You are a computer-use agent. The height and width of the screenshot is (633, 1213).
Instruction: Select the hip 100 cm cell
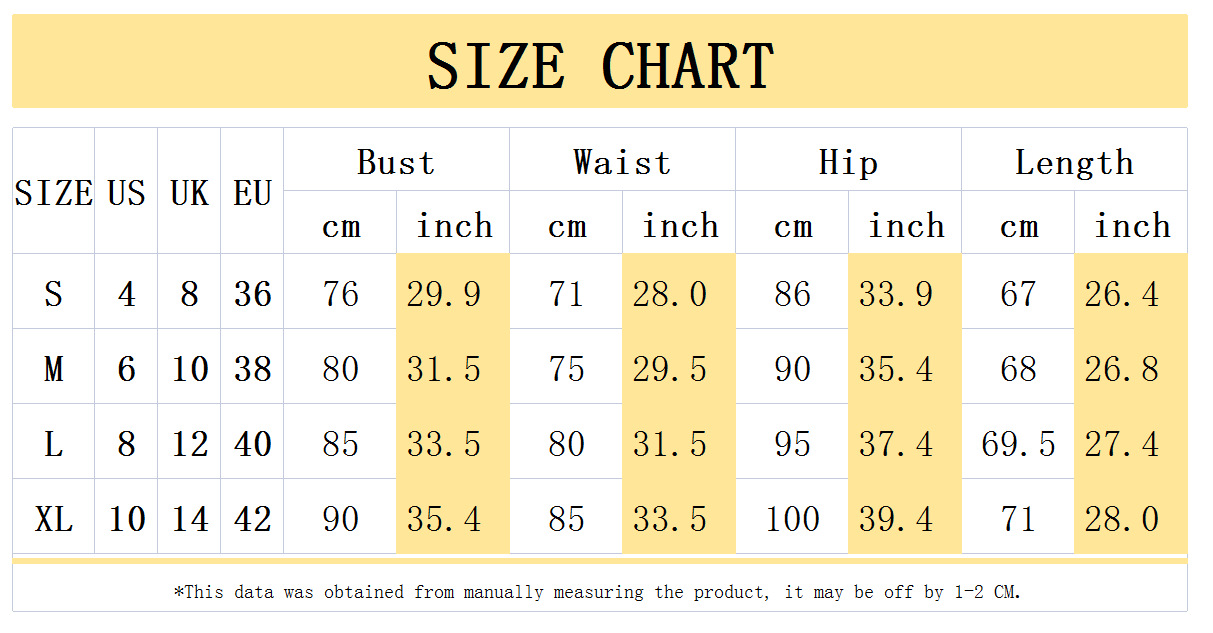pos(792,519)
